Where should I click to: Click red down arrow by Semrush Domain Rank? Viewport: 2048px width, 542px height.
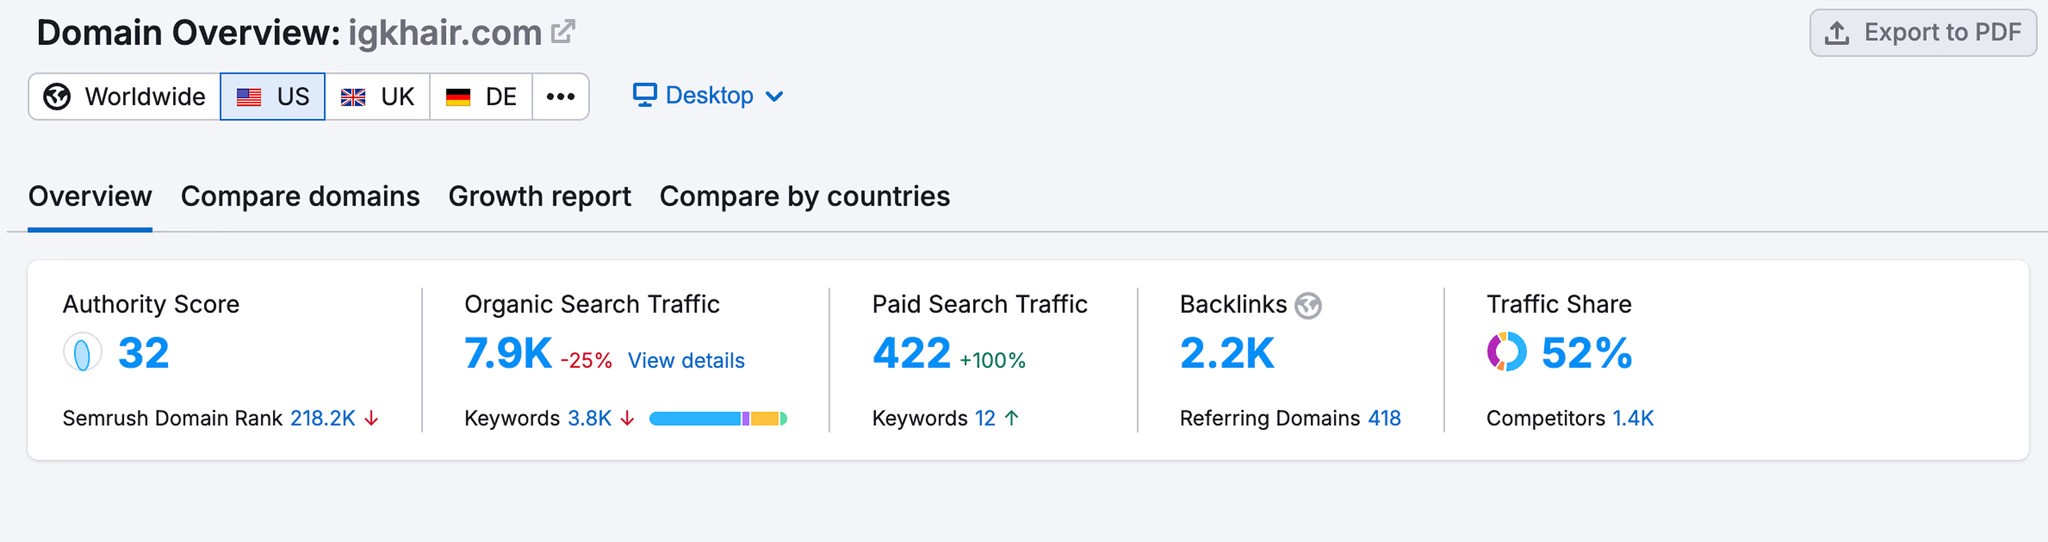(371, 418)
